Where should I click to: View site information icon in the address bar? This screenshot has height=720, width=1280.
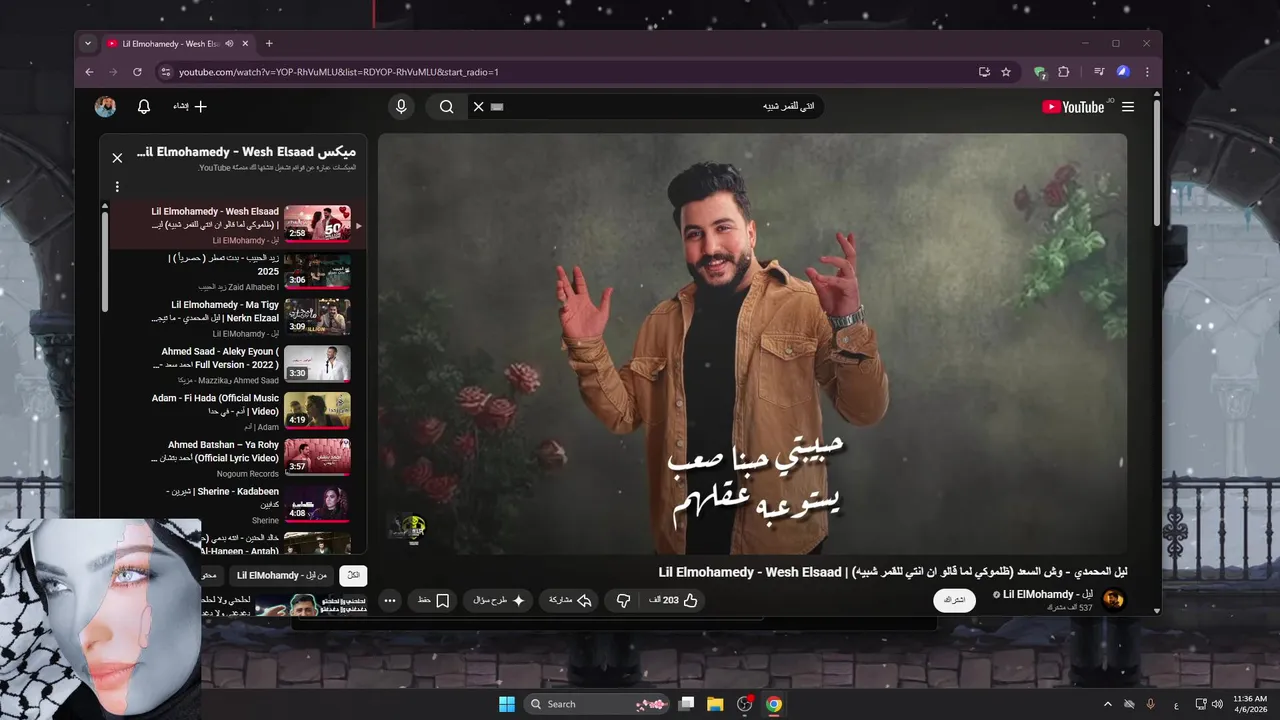[166, 72]
